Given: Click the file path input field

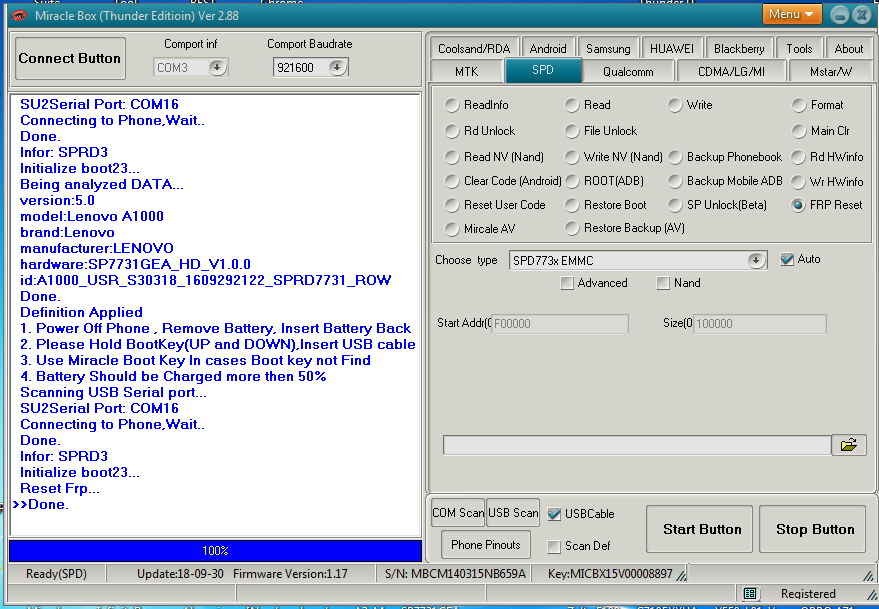Looking at the screenshot, I should pyautogui.click(x=637, y=445).
